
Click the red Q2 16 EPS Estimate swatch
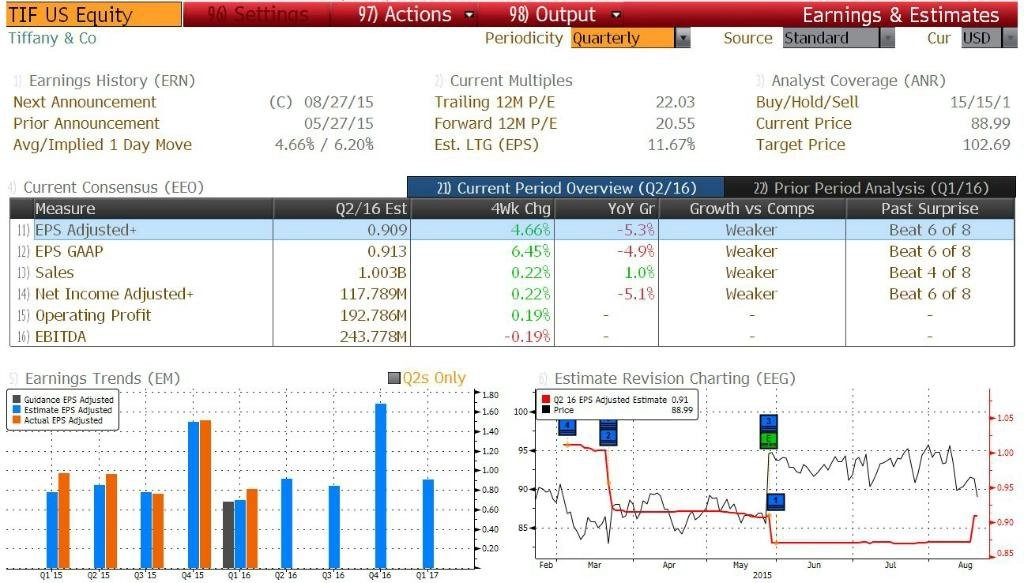click(x=546, y=400)
